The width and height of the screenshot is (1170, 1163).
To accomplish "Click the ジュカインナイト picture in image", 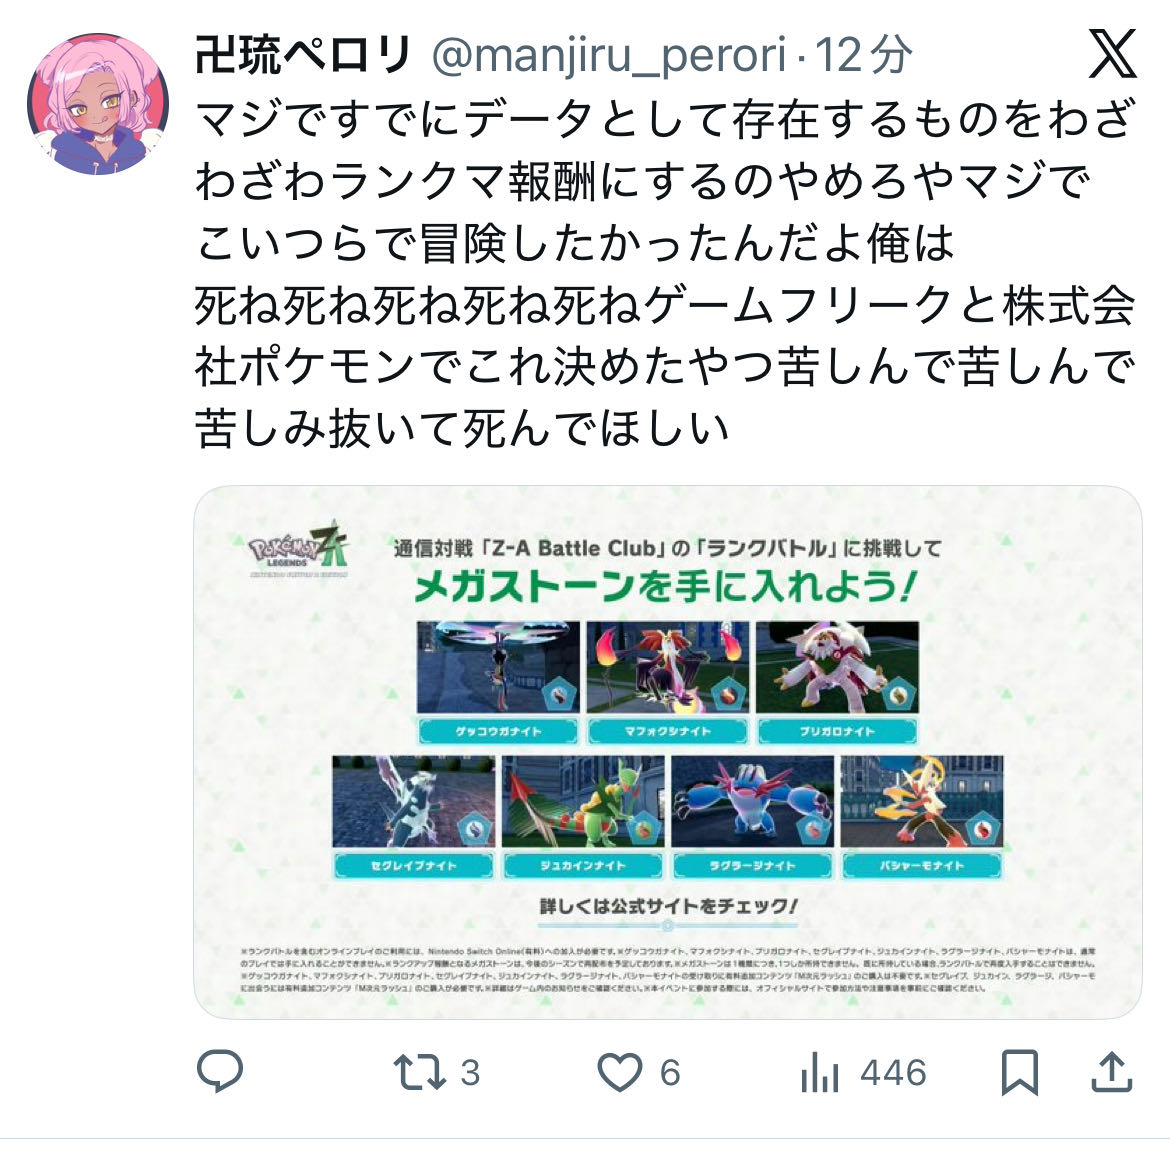I will coord(583,801).
